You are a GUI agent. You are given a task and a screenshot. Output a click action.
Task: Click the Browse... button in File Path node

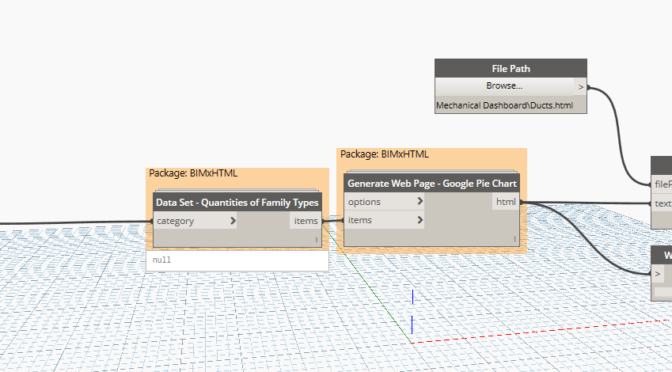[504, 86]
